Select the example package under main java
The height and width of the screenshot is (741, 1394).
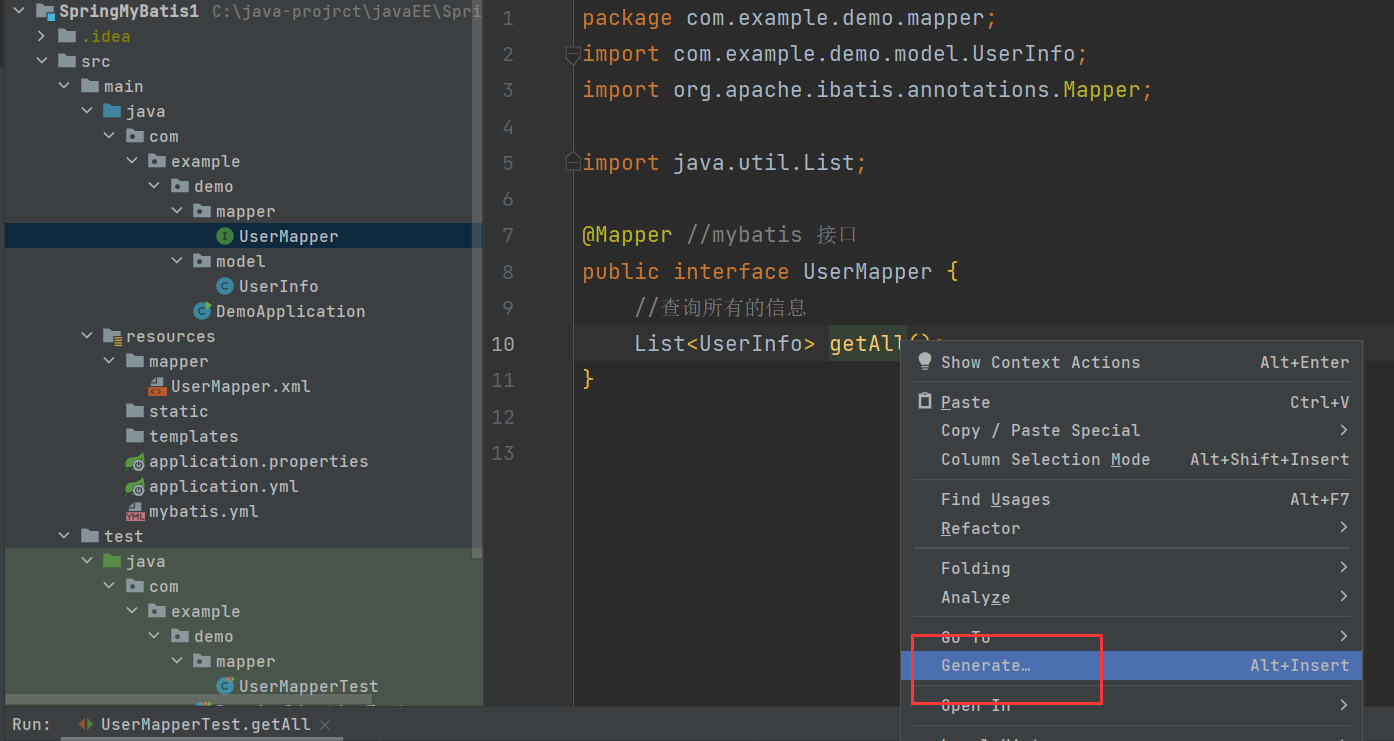[x=205, y=161]
